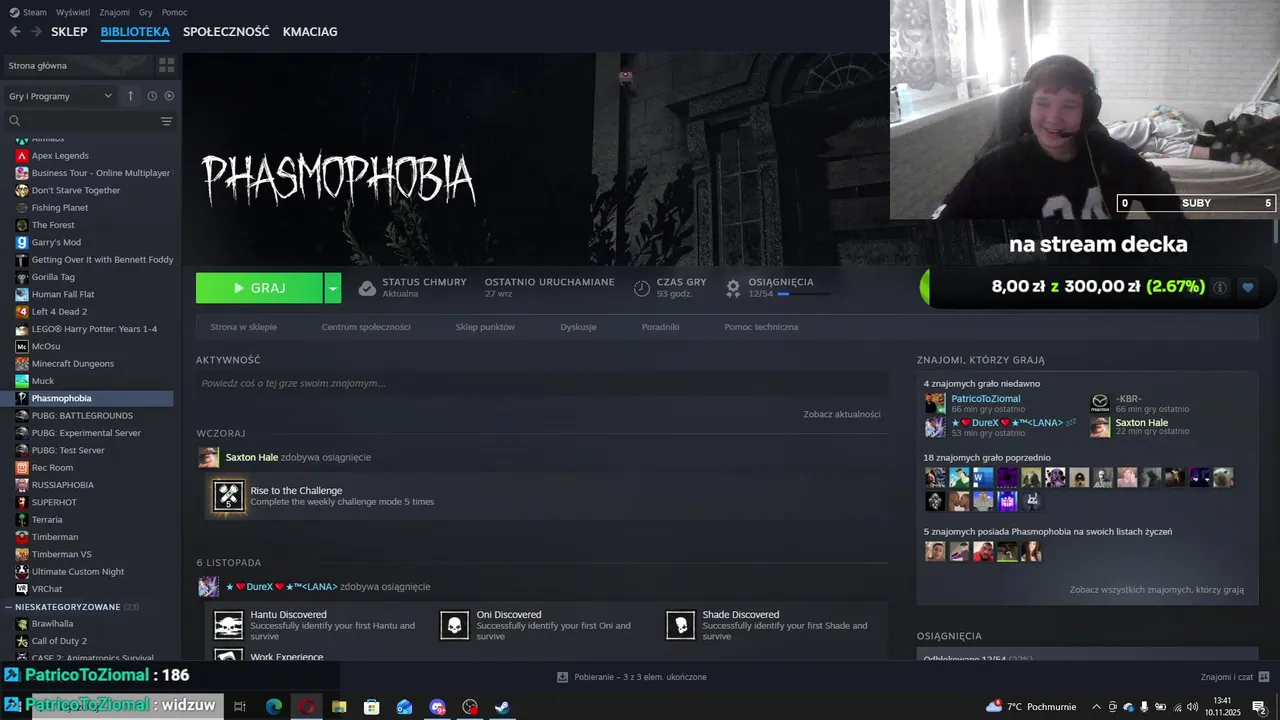Open the Opera GX taskbar icon
Screen dimensions: 1280x720
tap(306, 707)
